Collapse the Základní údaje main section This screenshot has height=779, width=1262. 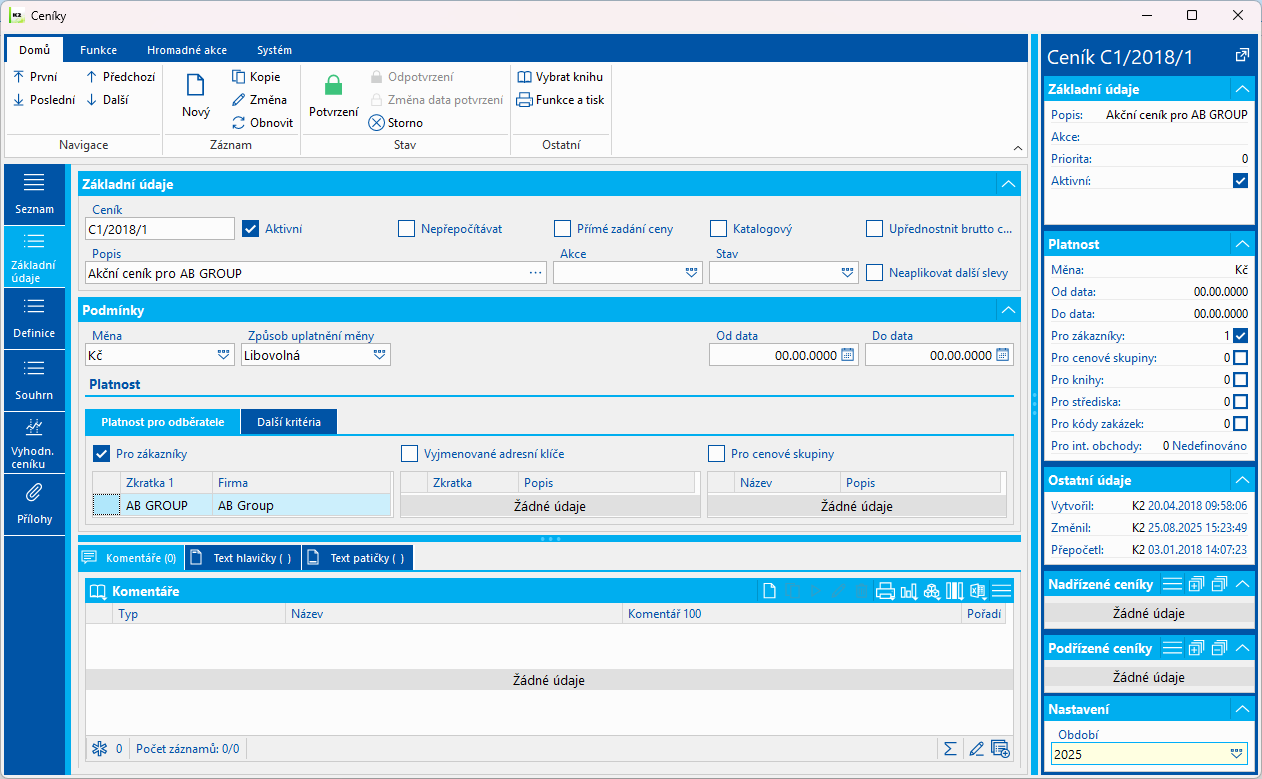click(x=1009, y=184)
